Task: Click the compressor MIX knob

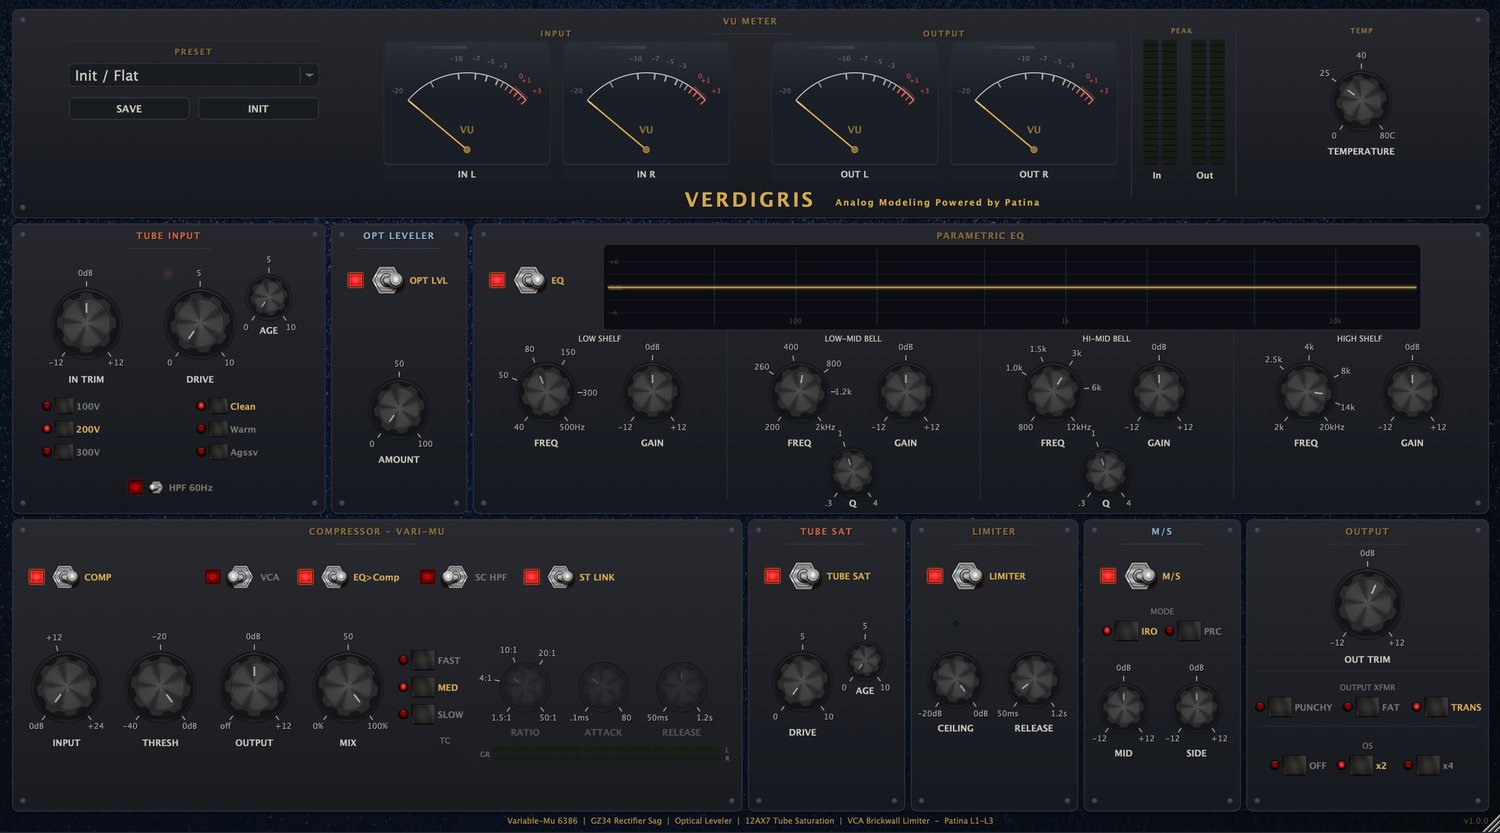Action: click(348, 688)
